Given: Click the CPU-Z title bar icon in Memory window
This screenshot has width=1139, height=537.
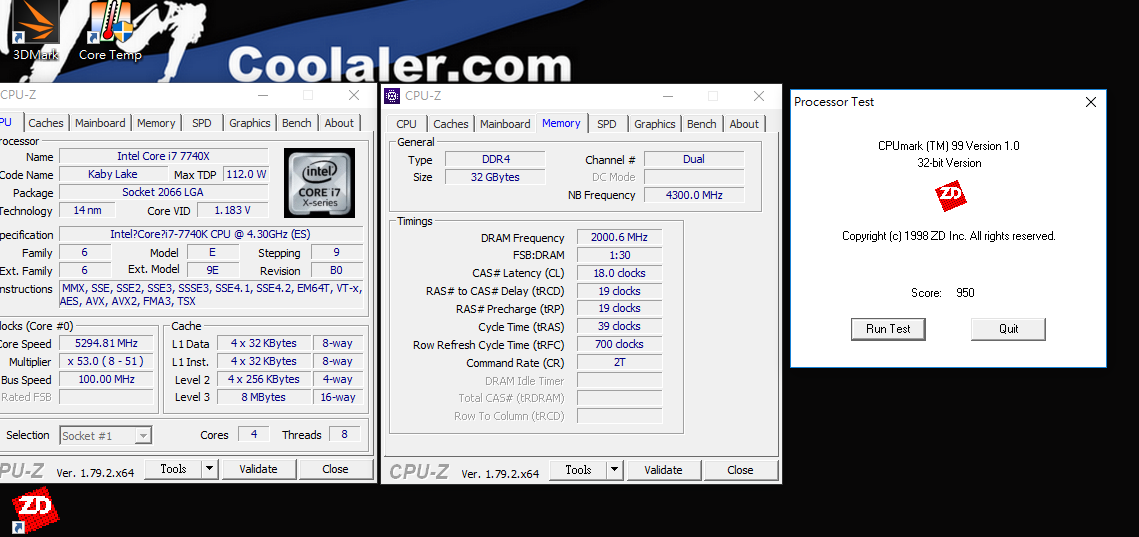Looking at the screenshot, I should click(392, 96).
